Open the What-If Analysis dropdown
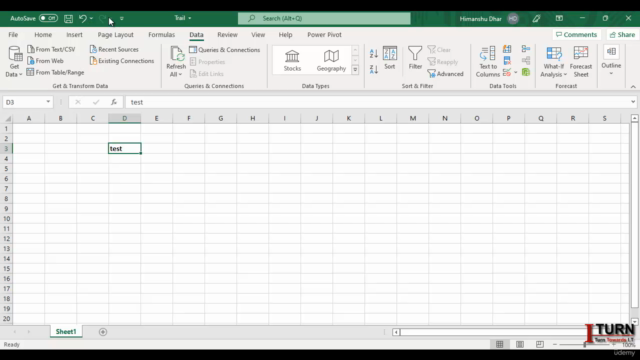The image size is (640, 360). 553,62
